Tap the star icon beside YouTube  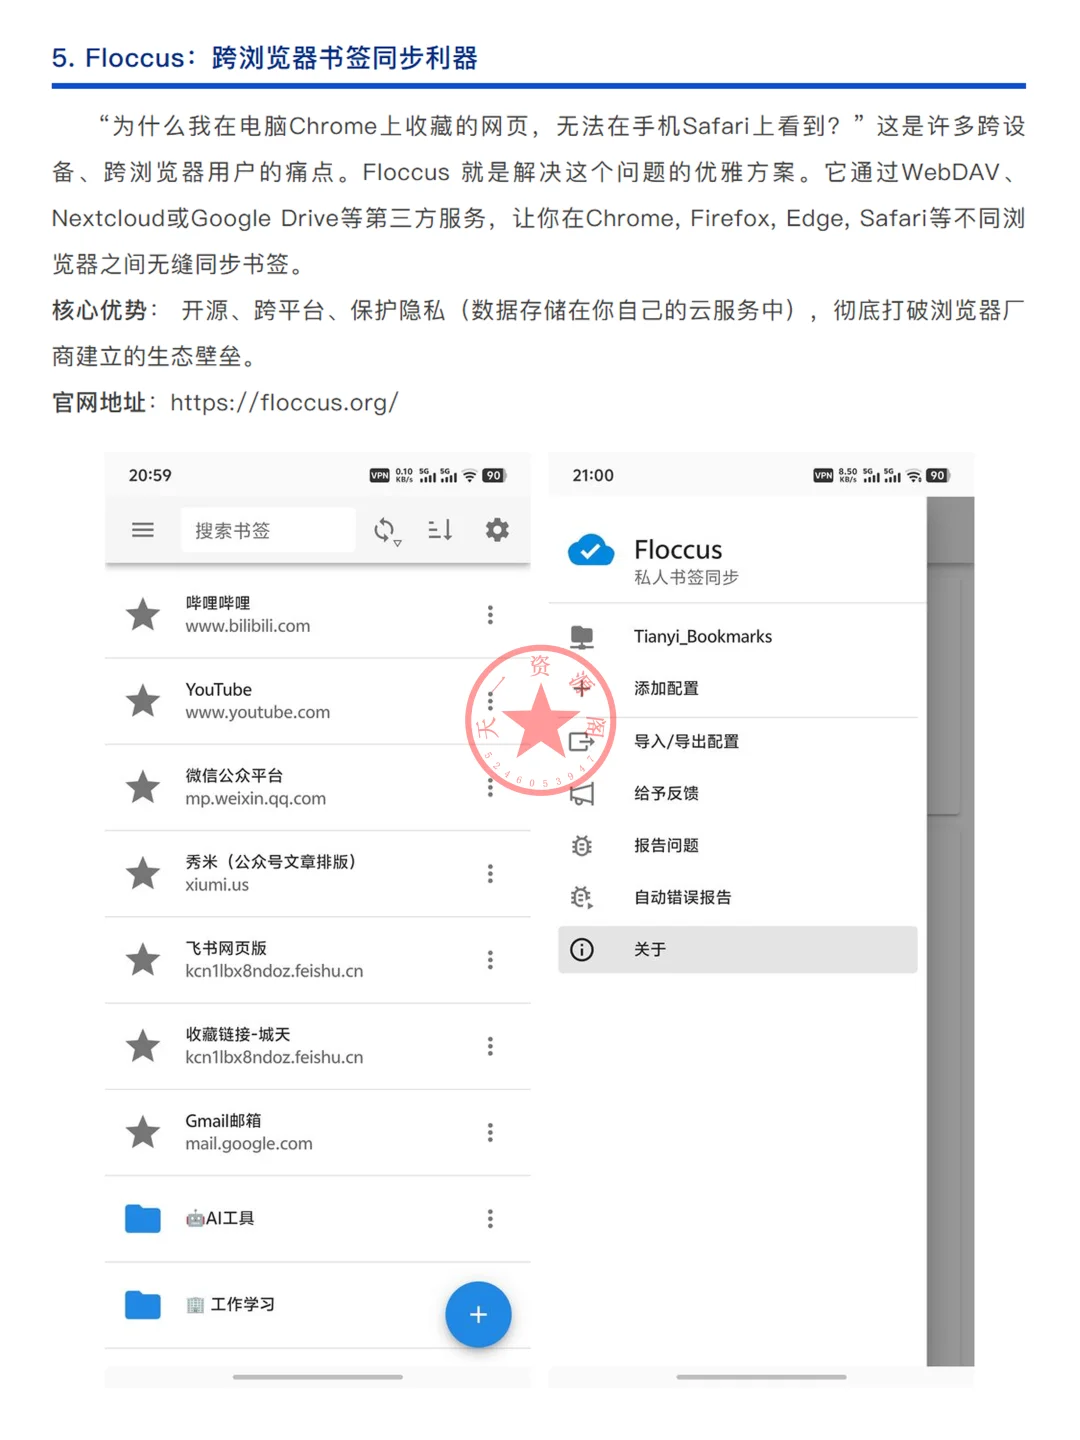coord(143,701)
